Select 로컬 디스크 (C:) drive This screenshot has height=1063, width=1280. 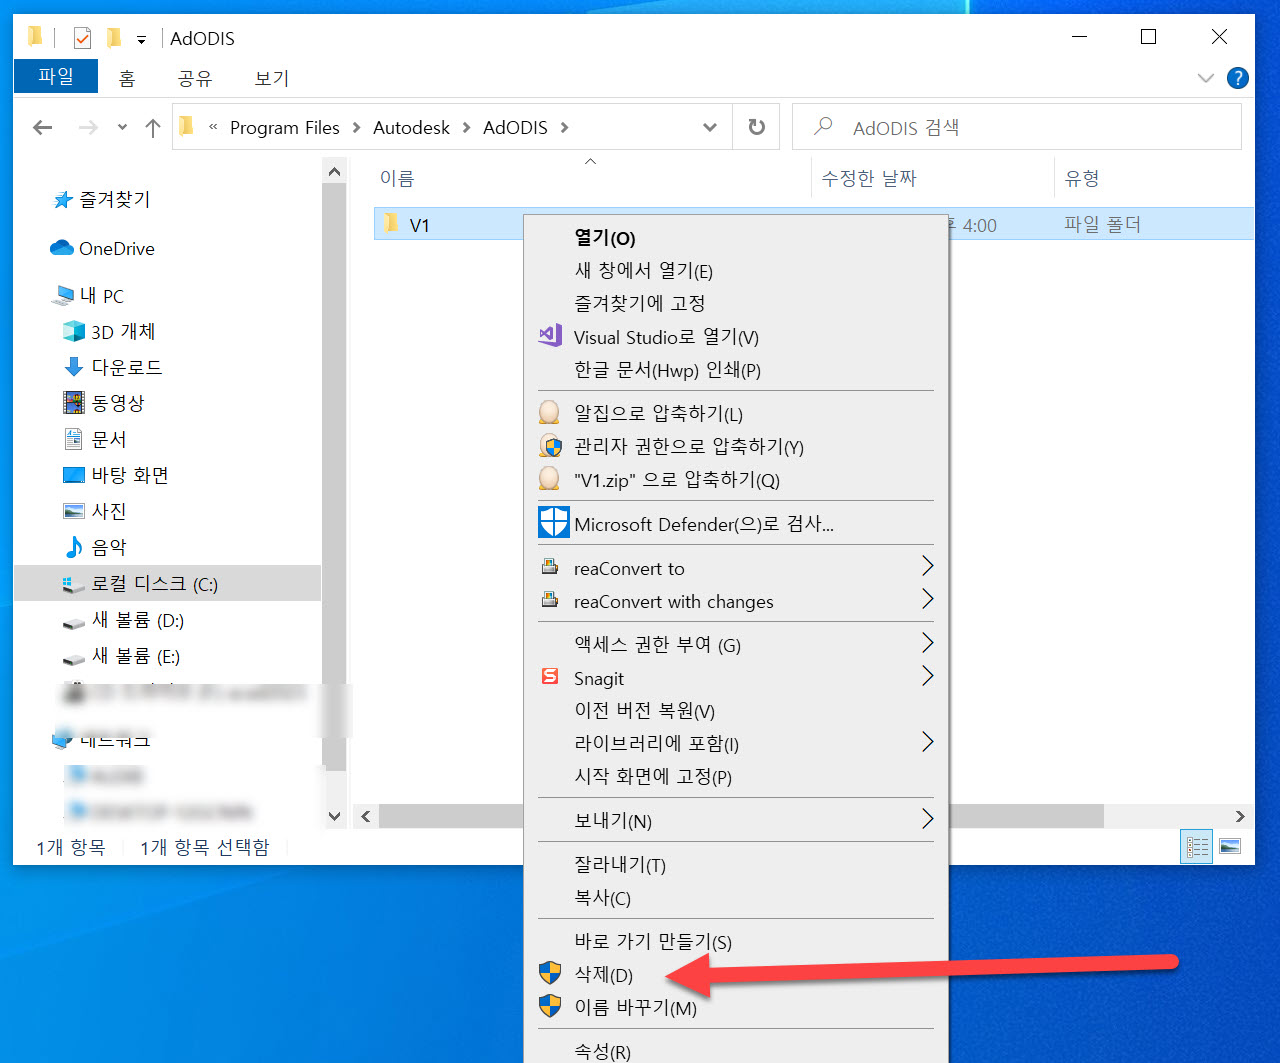point(168,583)
